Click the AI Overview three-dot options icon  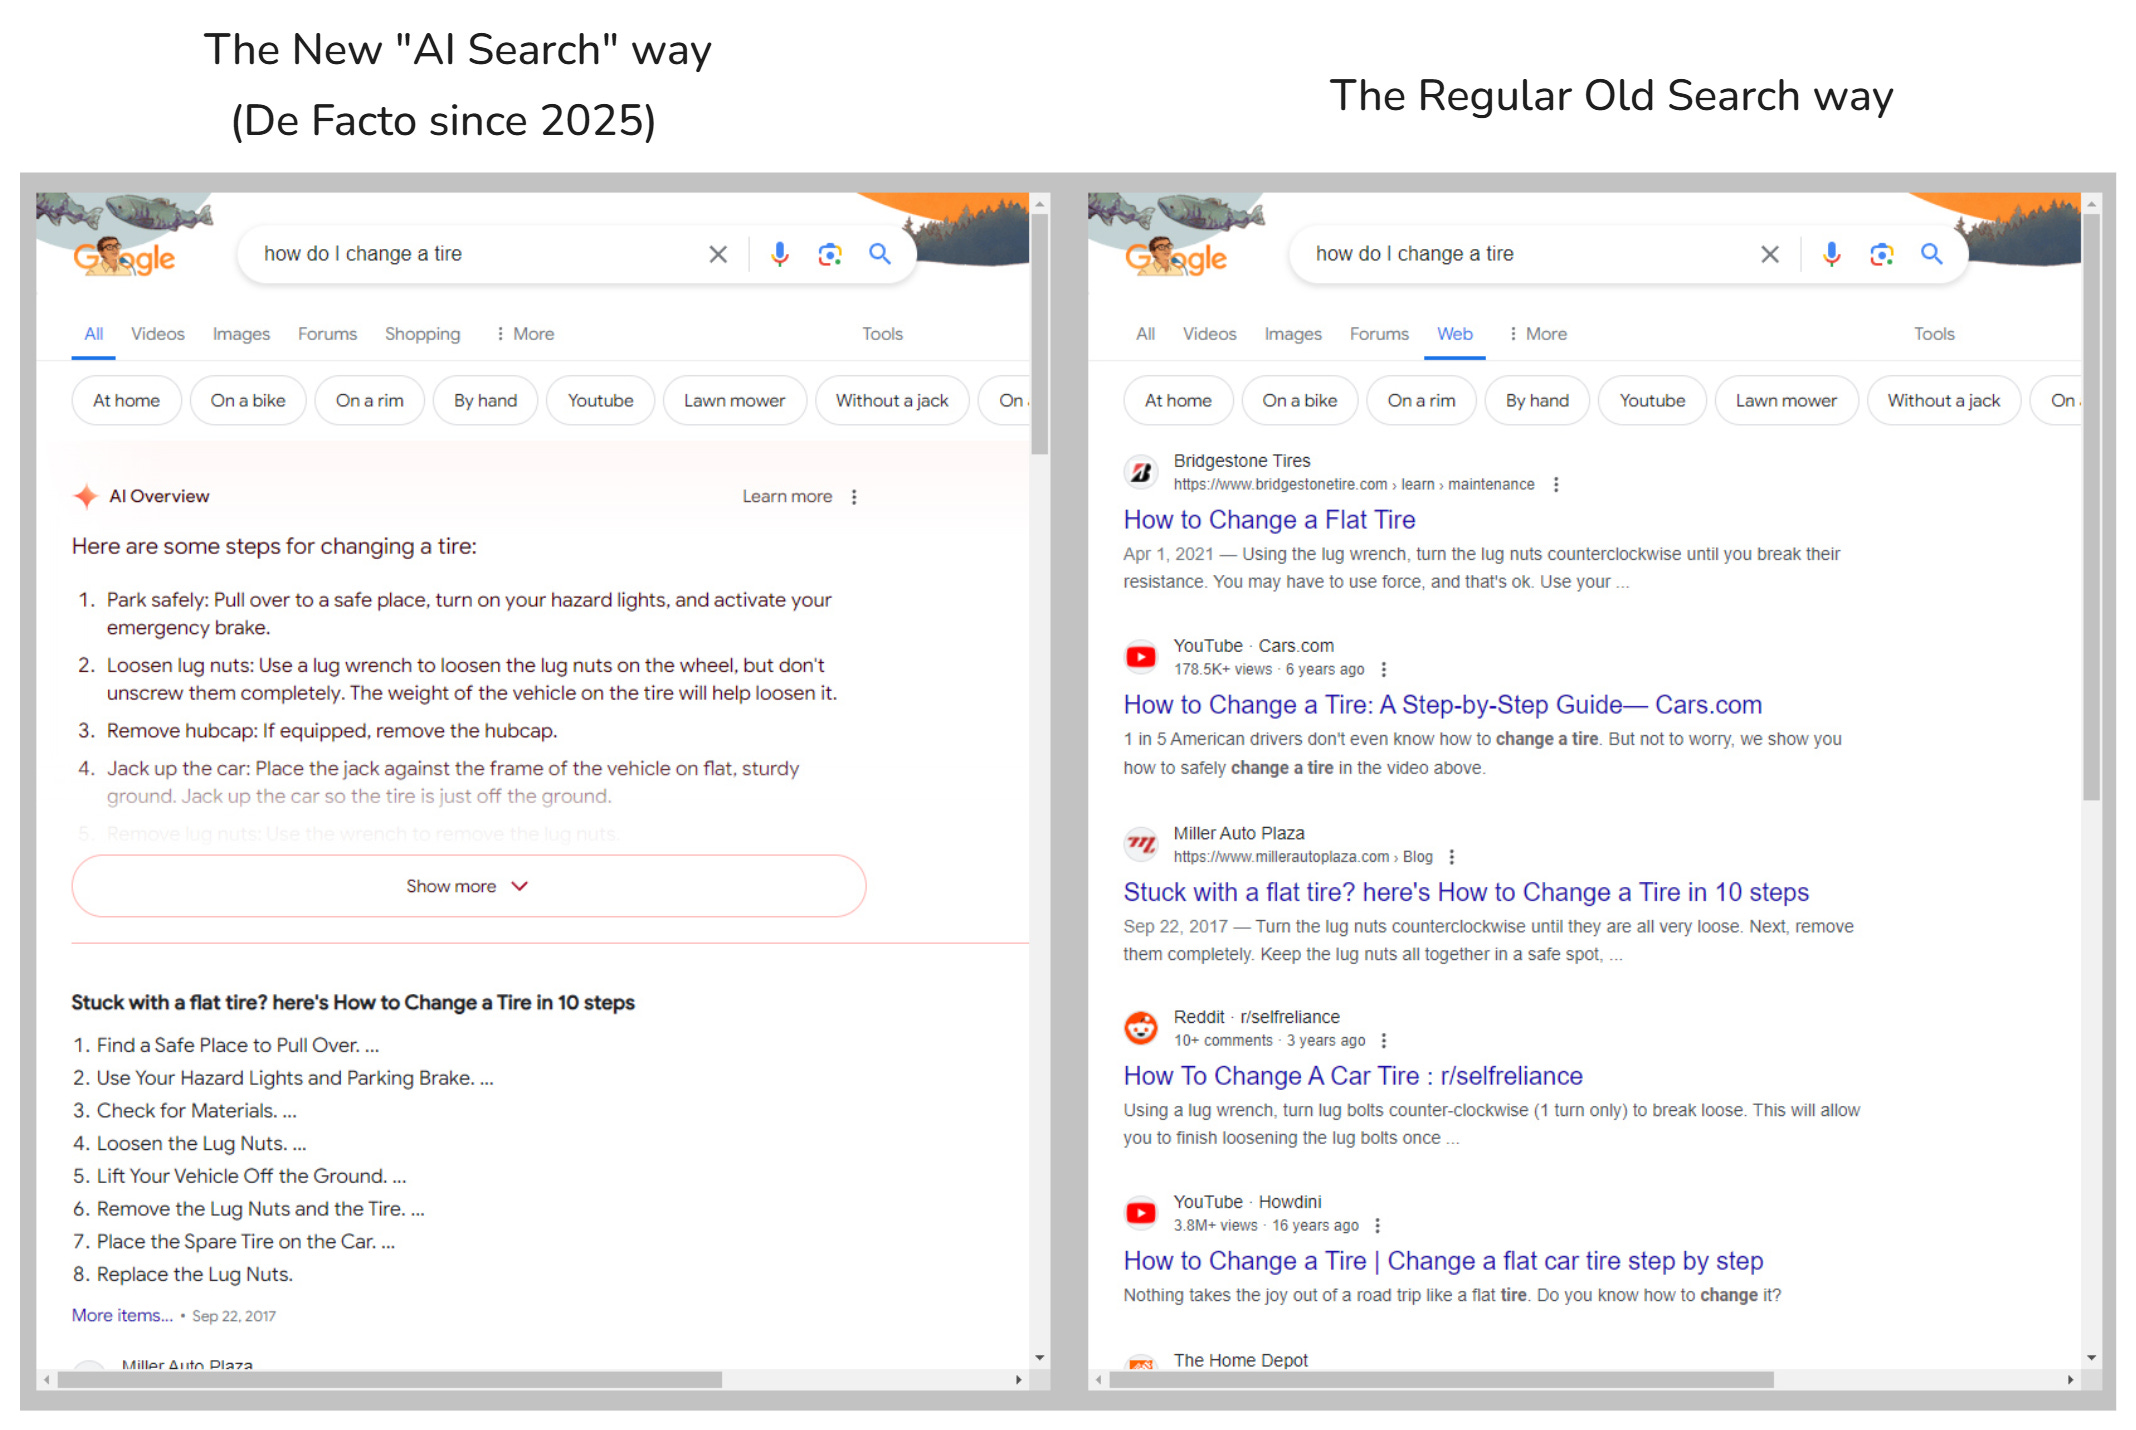click(854, 497)
